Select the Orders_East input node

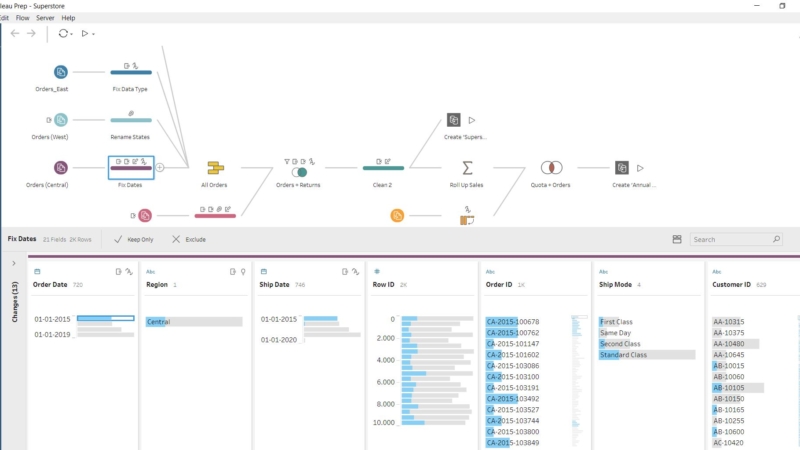click(x=61, y=72)
